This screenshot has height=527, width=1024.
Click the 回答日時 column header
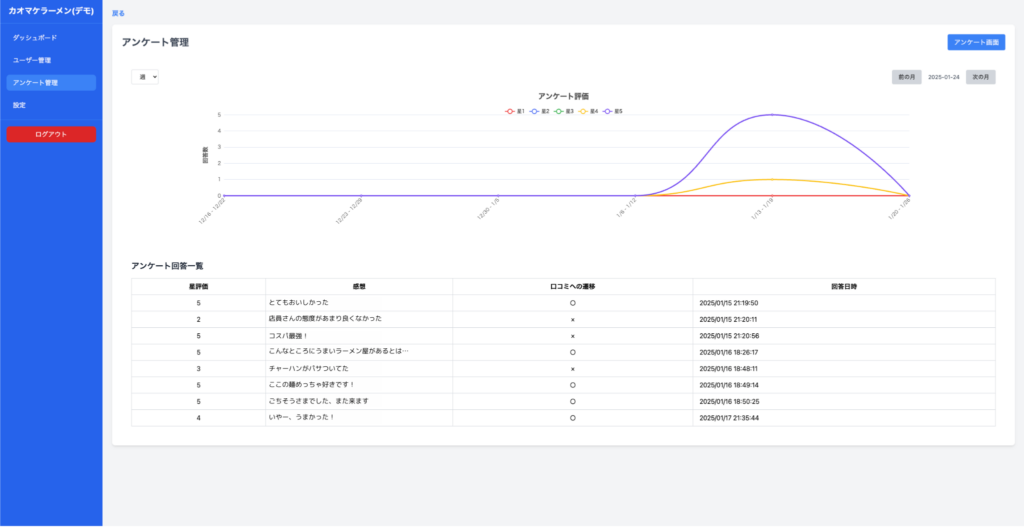[843, 286]
